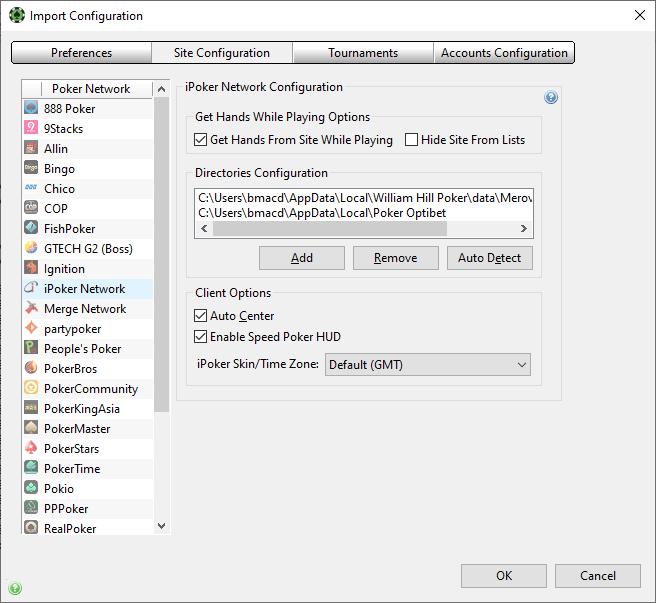Click the Bingo site icon

click(31, 168)
